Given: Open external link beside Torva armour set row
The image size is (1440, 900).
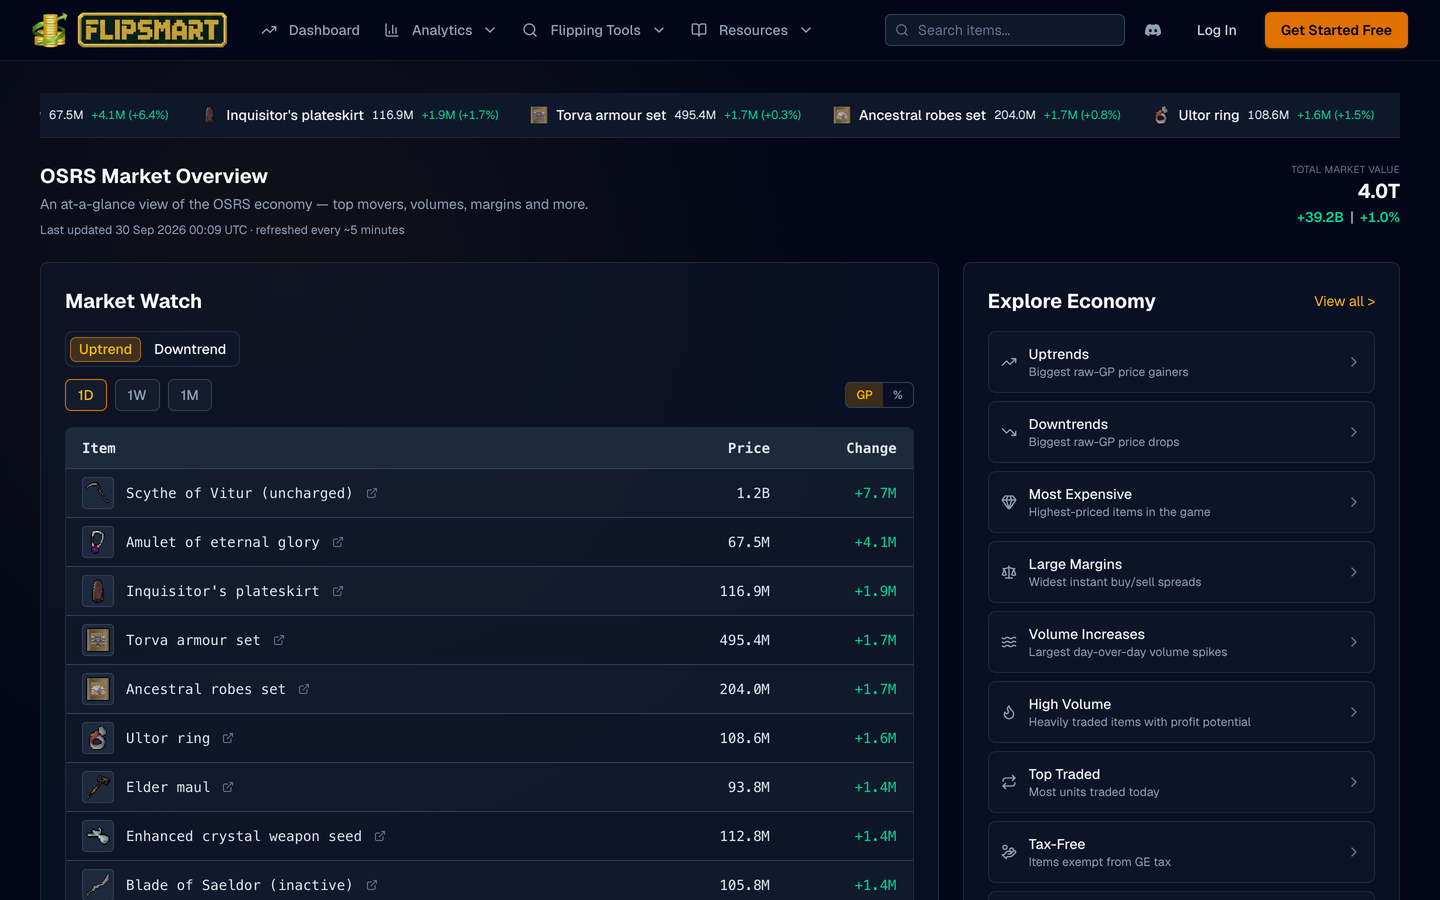Looking at the screenshot, I should tap(279, 640).
